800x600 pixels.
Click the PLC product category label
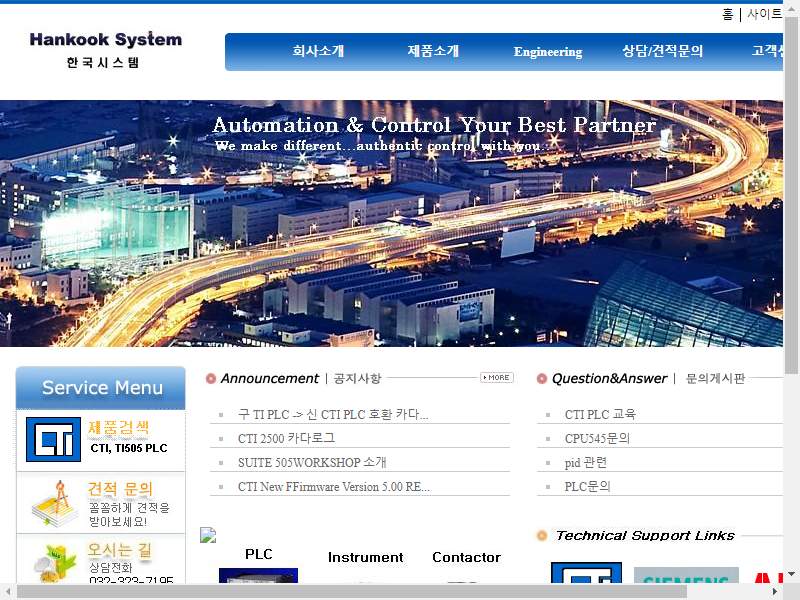tap(259, 554)
